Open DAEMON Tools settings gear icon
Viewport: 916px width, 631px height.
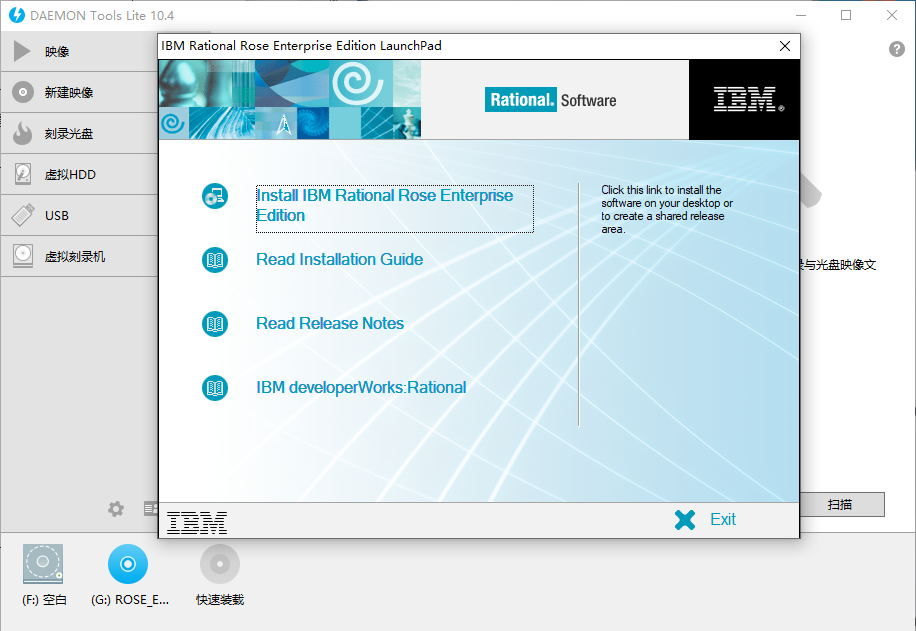click(116, 509)
